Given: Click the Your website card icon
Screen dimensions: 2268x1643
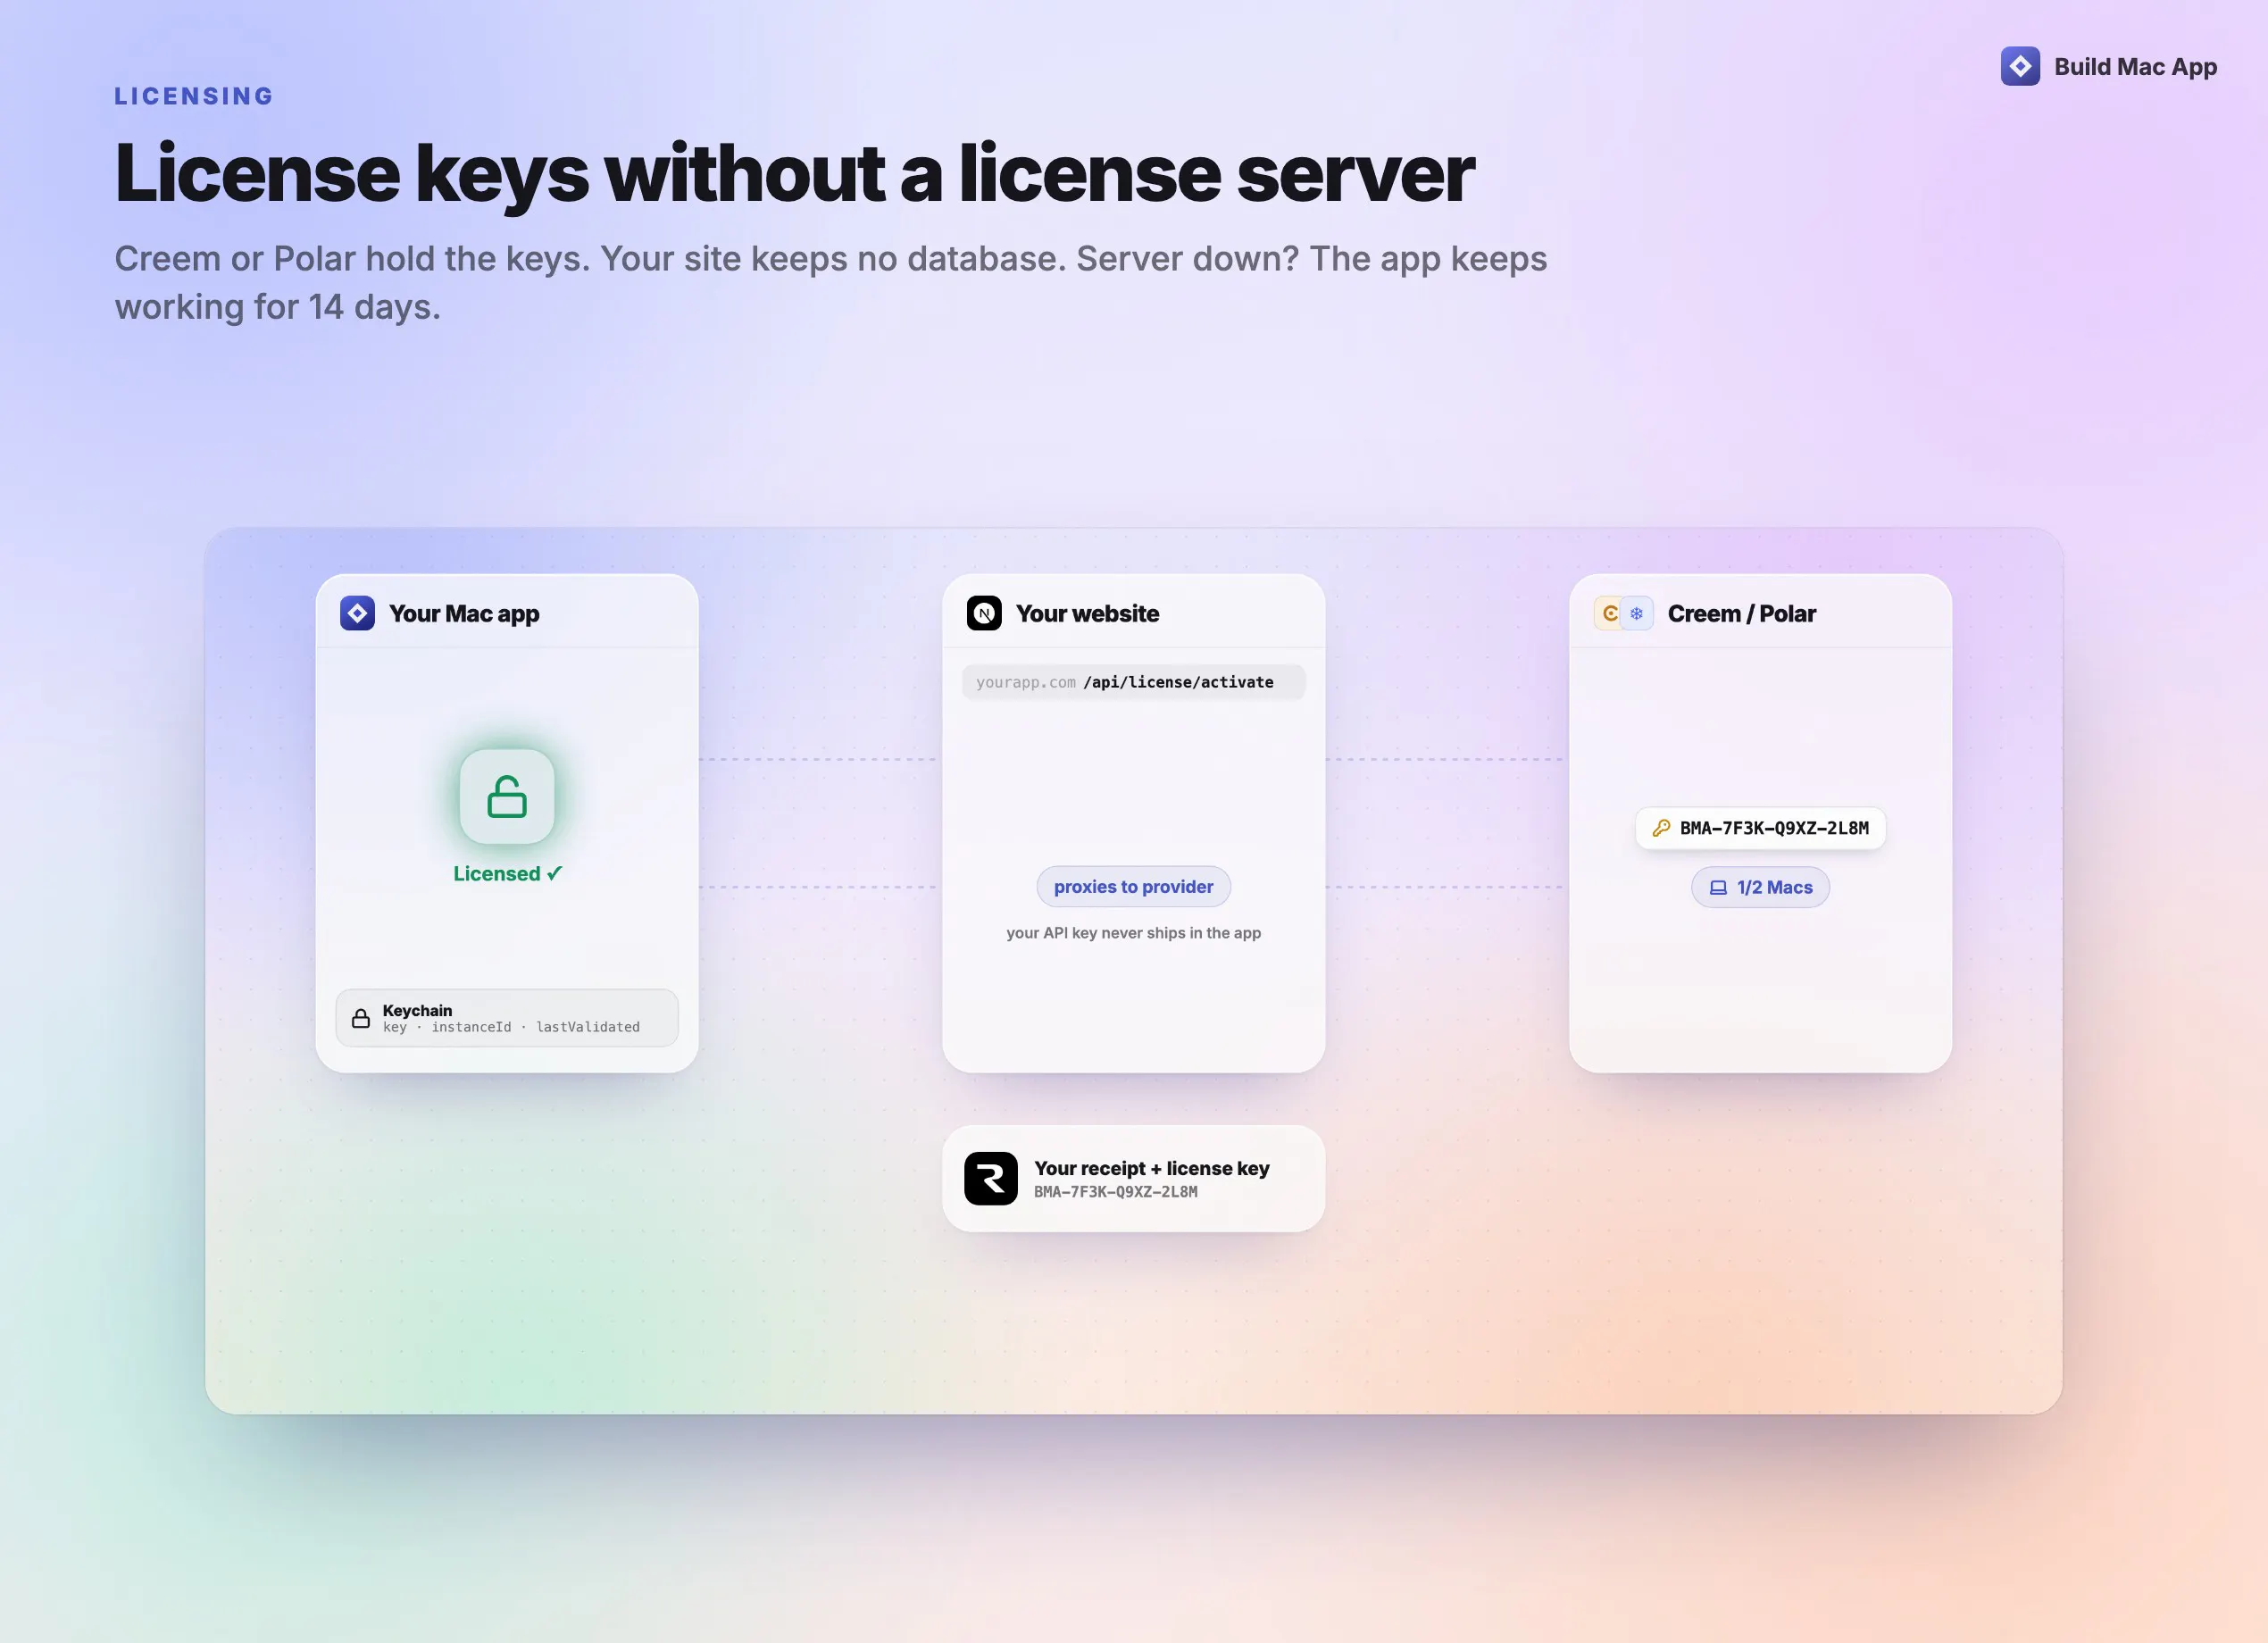Looking at the screenshot, I should pyautogui.click(x=984, y=613).
